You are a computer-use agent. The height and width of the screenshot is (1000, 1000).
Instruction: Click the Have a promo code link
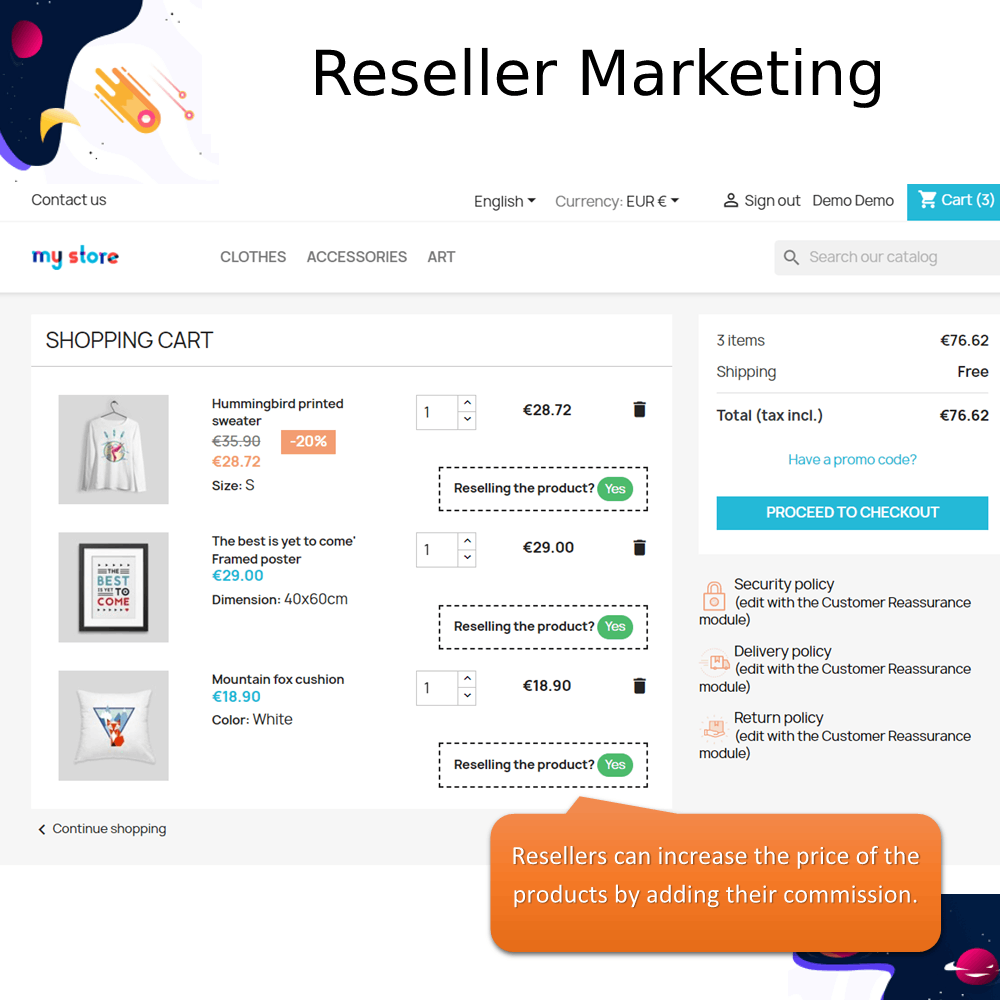coord(852,459)
